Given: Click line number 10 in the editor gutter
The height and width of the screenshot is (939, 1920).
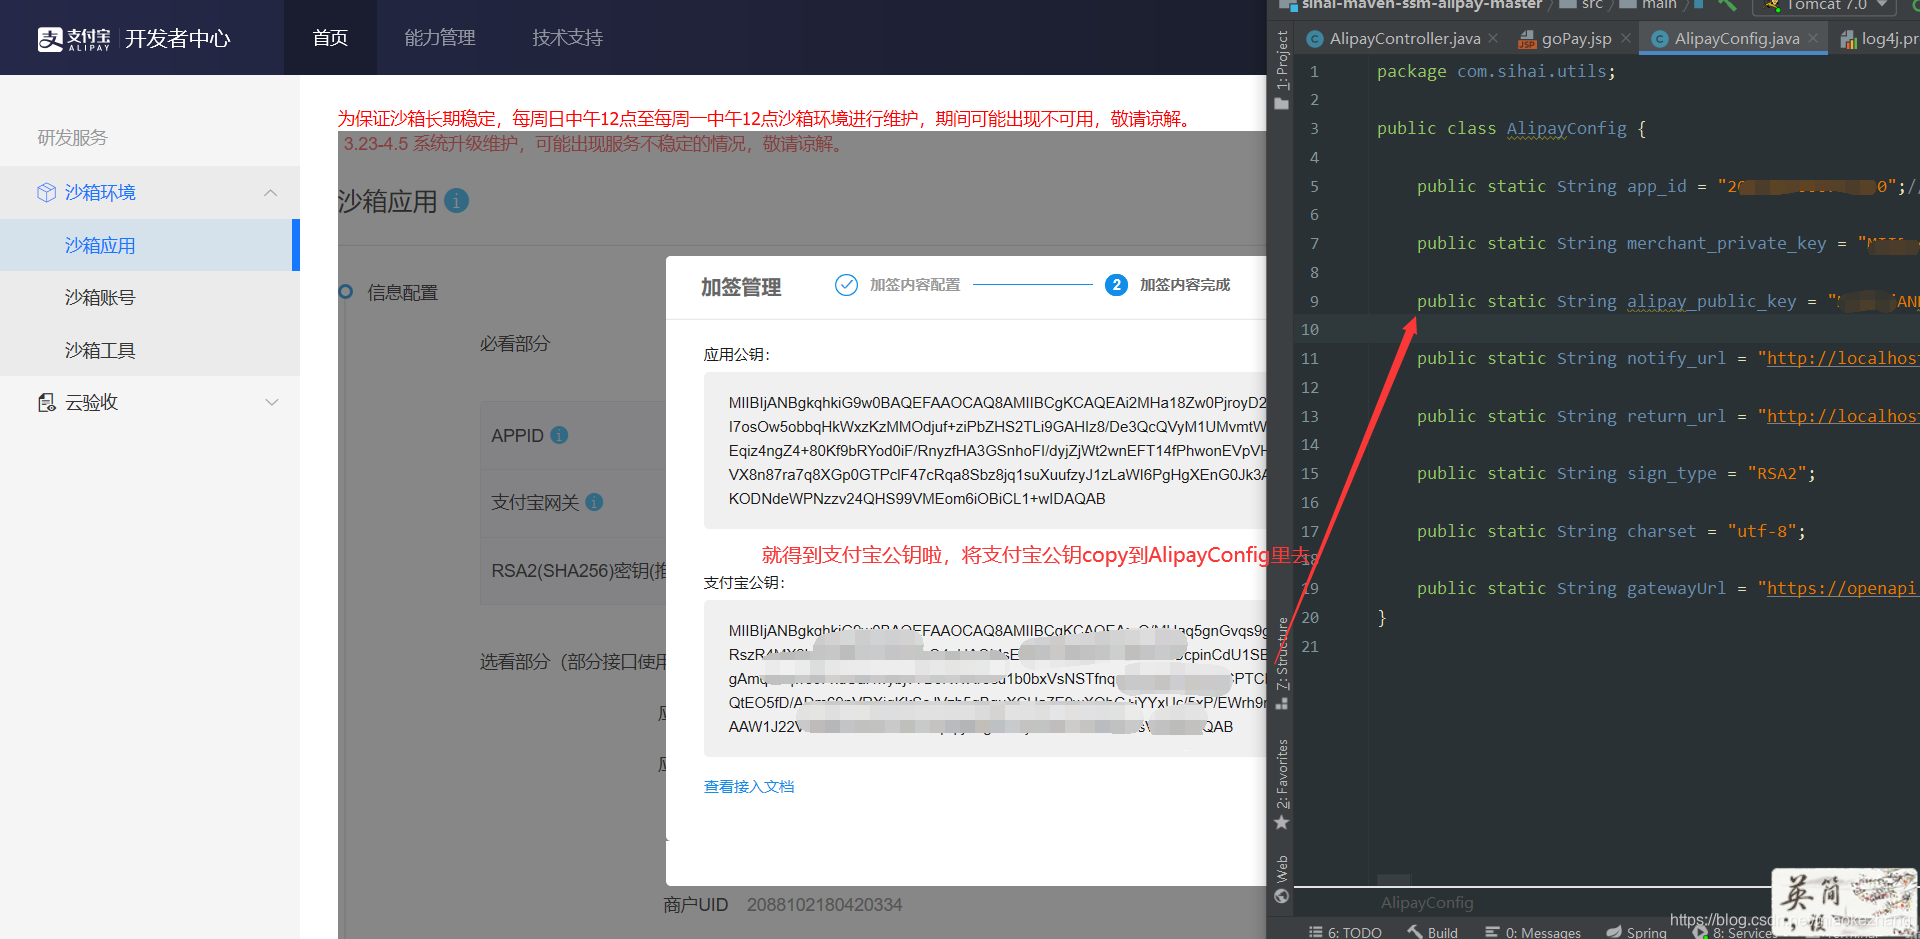Looking at the screenshot, I should (1309, 329).
